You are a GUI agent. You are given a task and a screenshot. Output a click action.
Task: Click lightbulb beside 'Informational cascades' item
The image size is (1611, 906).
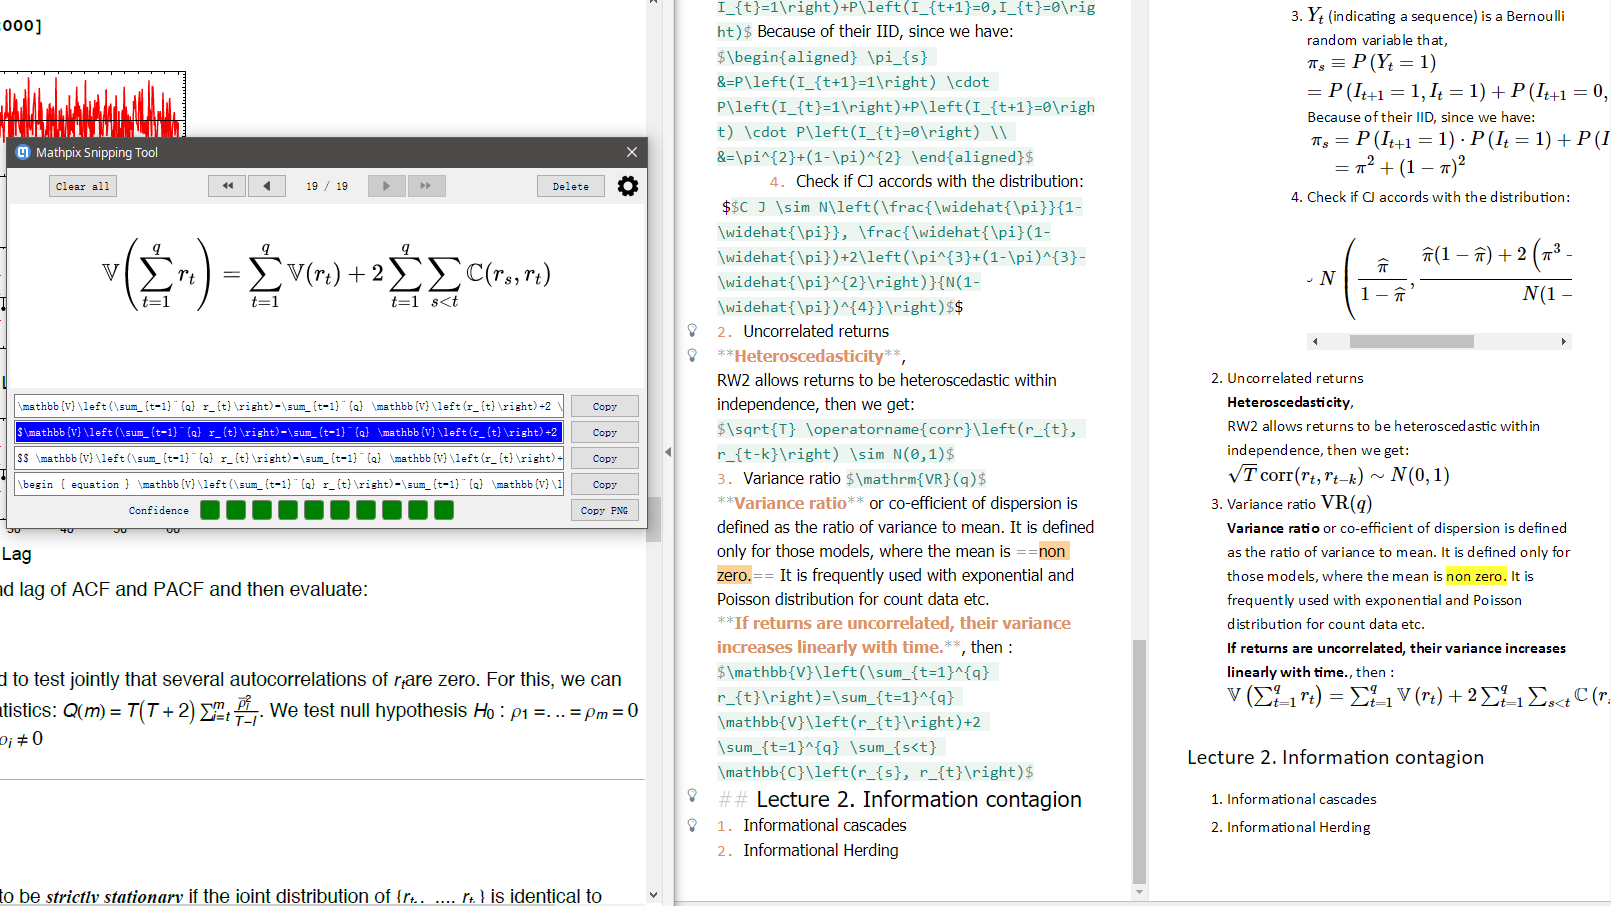coord(692,825)
